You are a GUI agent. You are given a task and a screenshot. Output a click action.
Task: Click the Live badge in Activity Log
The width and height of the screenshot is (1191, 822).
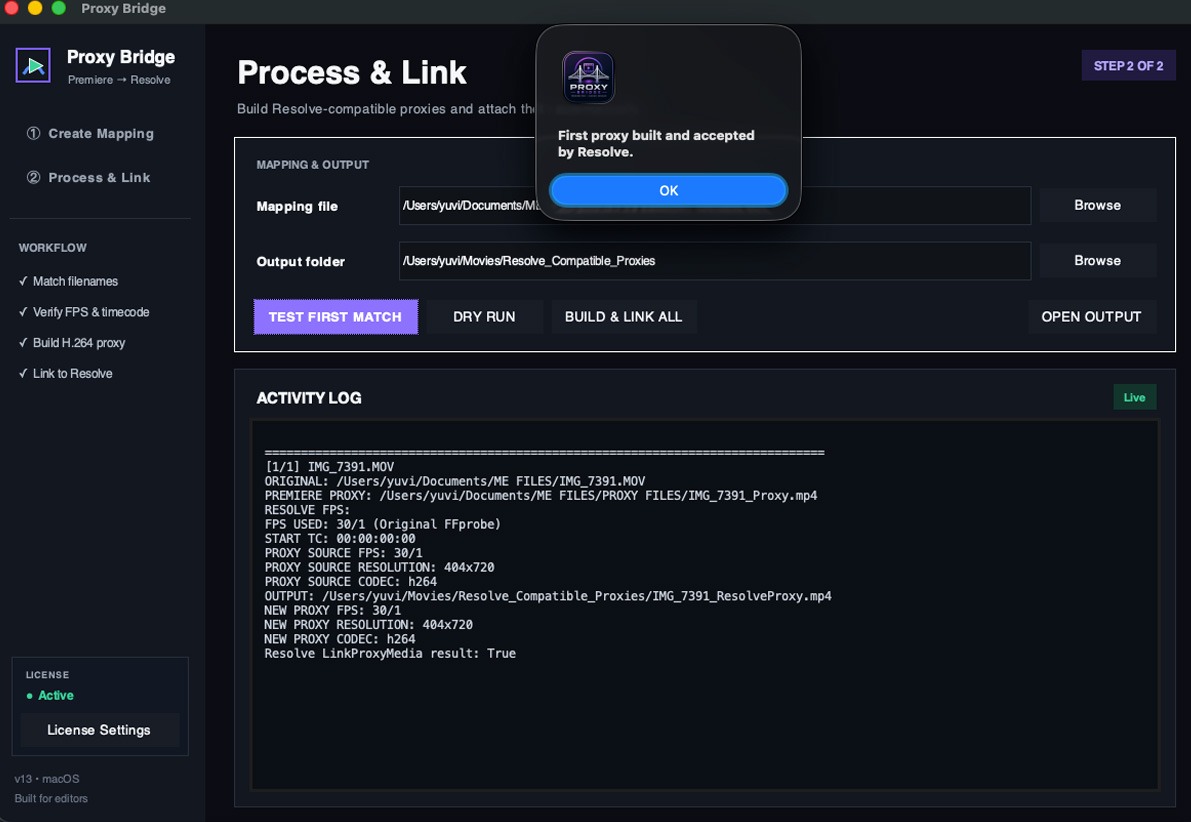(x=1135, y=397)
